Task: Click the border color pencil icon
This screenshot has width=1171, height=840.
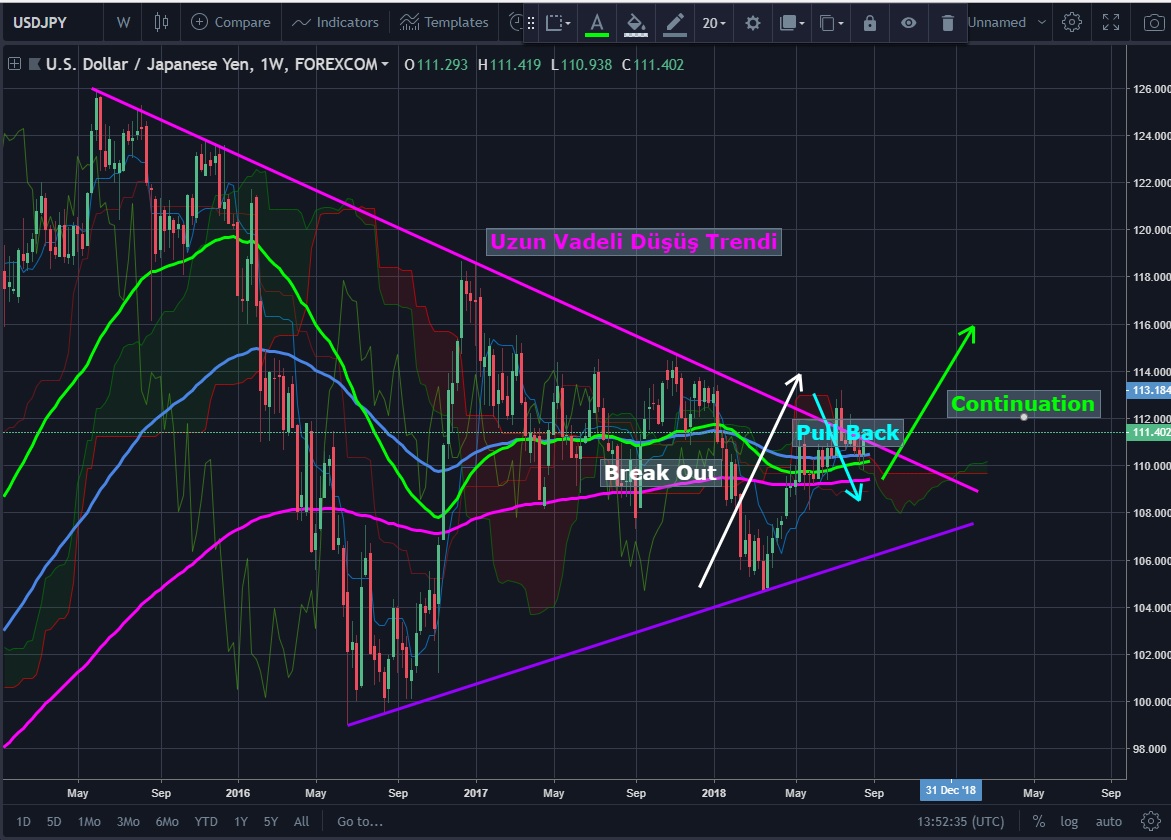Action: coord(676,22)
